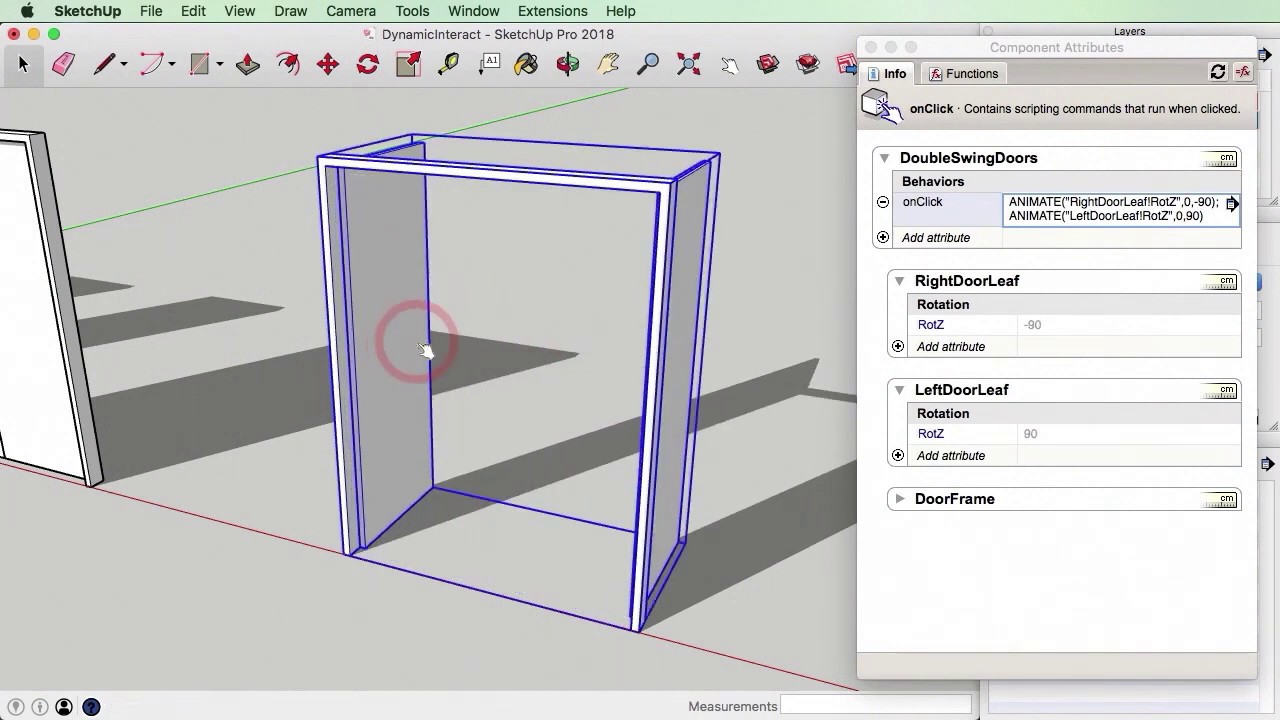Select the Move tool
1280x720 pixels.
pos(328,64)
